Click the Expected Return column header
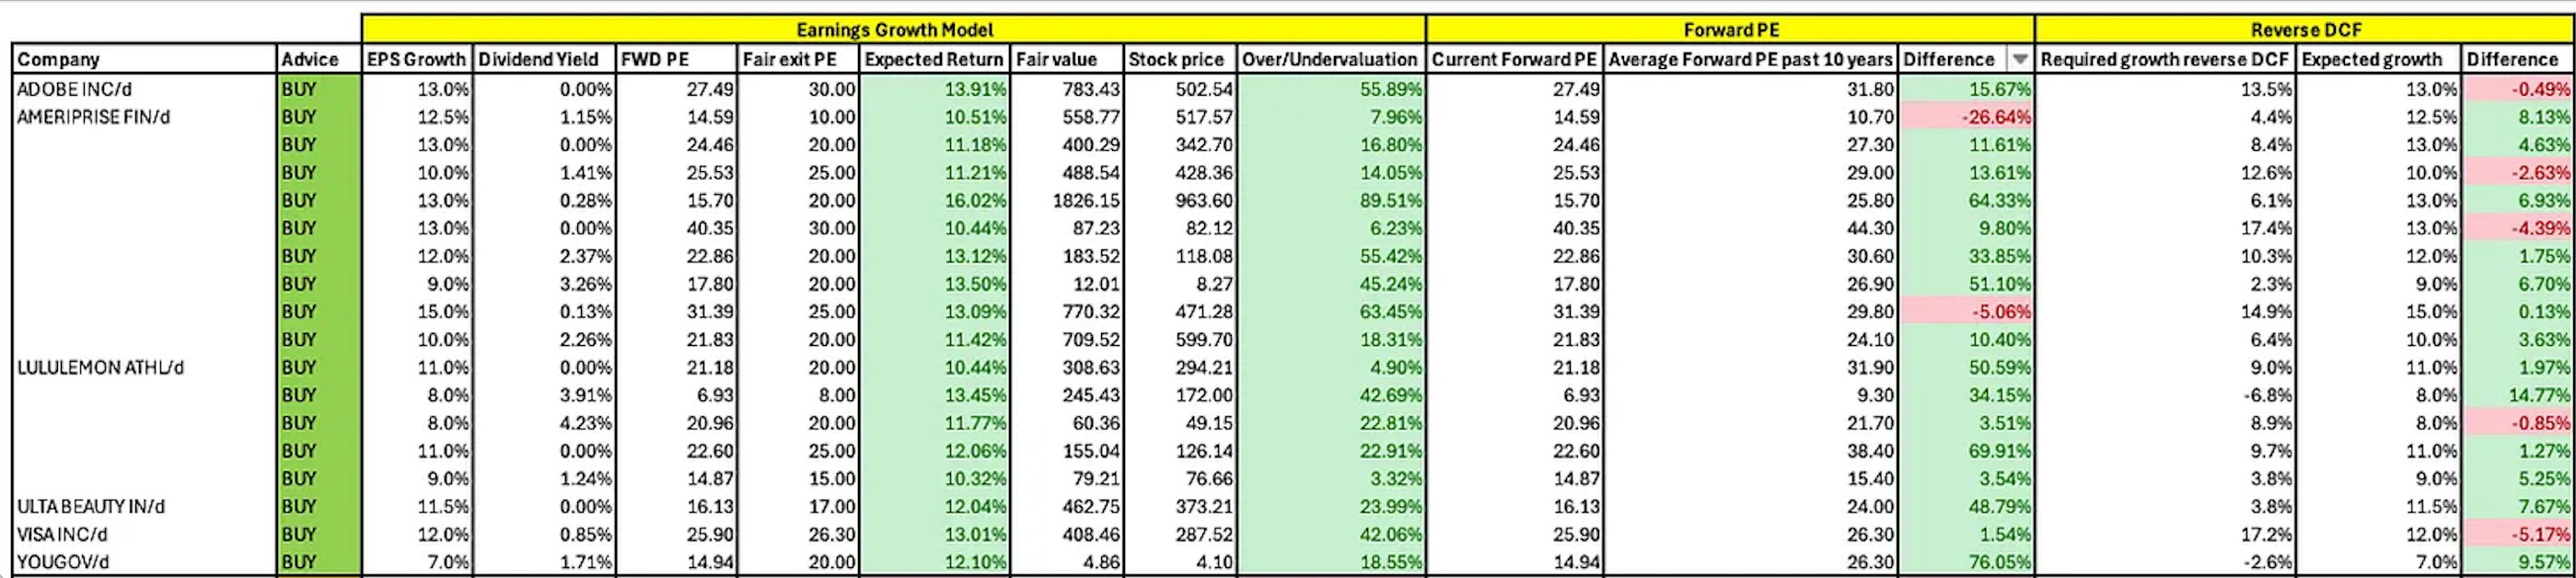Viewport: 2576px width, 578px height. pyautogui.click(x=934, y=59)
